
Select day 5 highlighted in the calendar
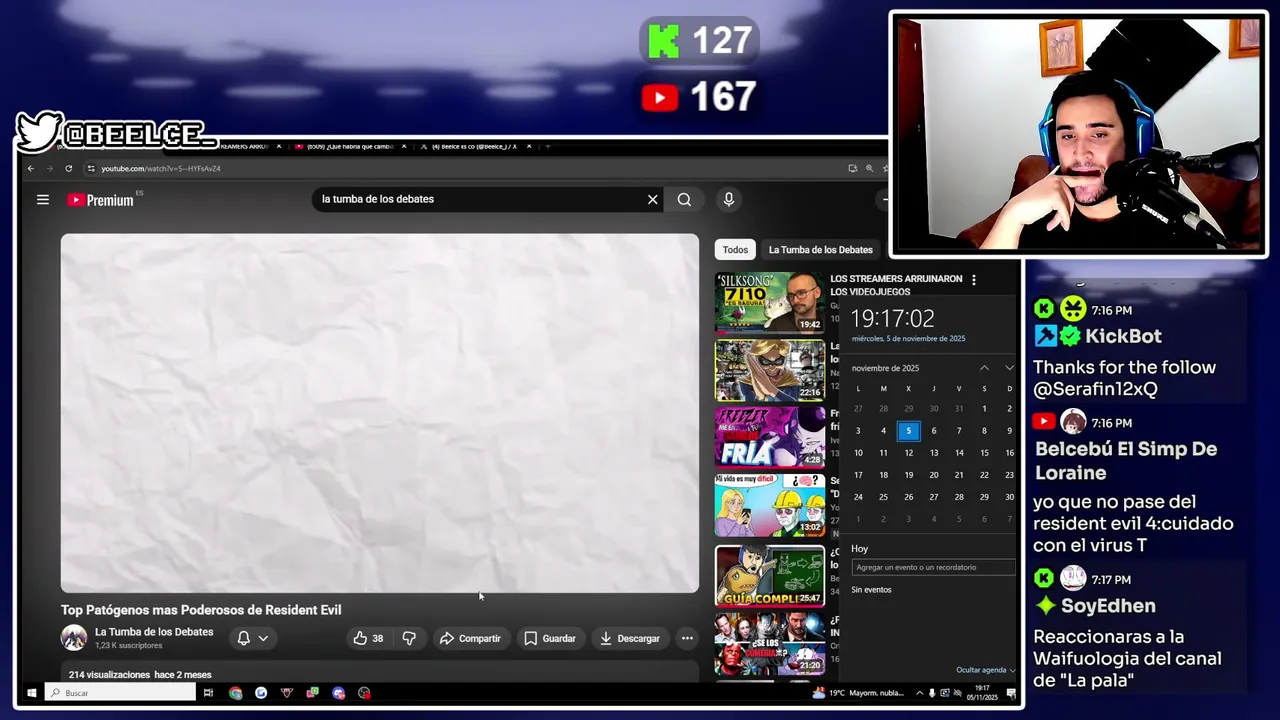(x=908, y=431)
